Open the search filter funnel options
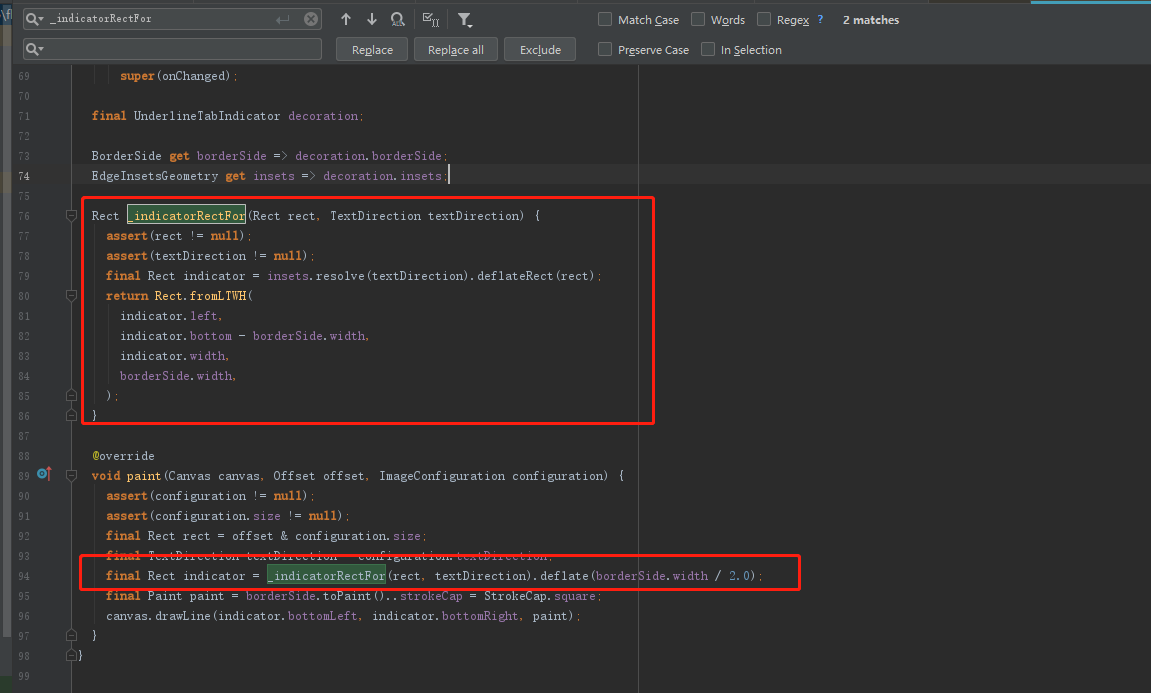The width and height of the screenshot is (1151, 693). pos(465,19)
